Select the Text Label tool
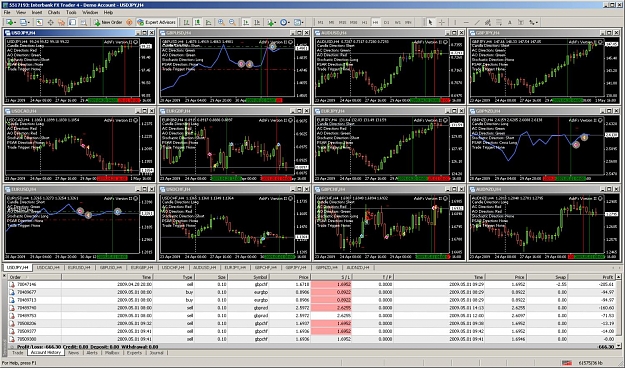 (x=521, y=22)
